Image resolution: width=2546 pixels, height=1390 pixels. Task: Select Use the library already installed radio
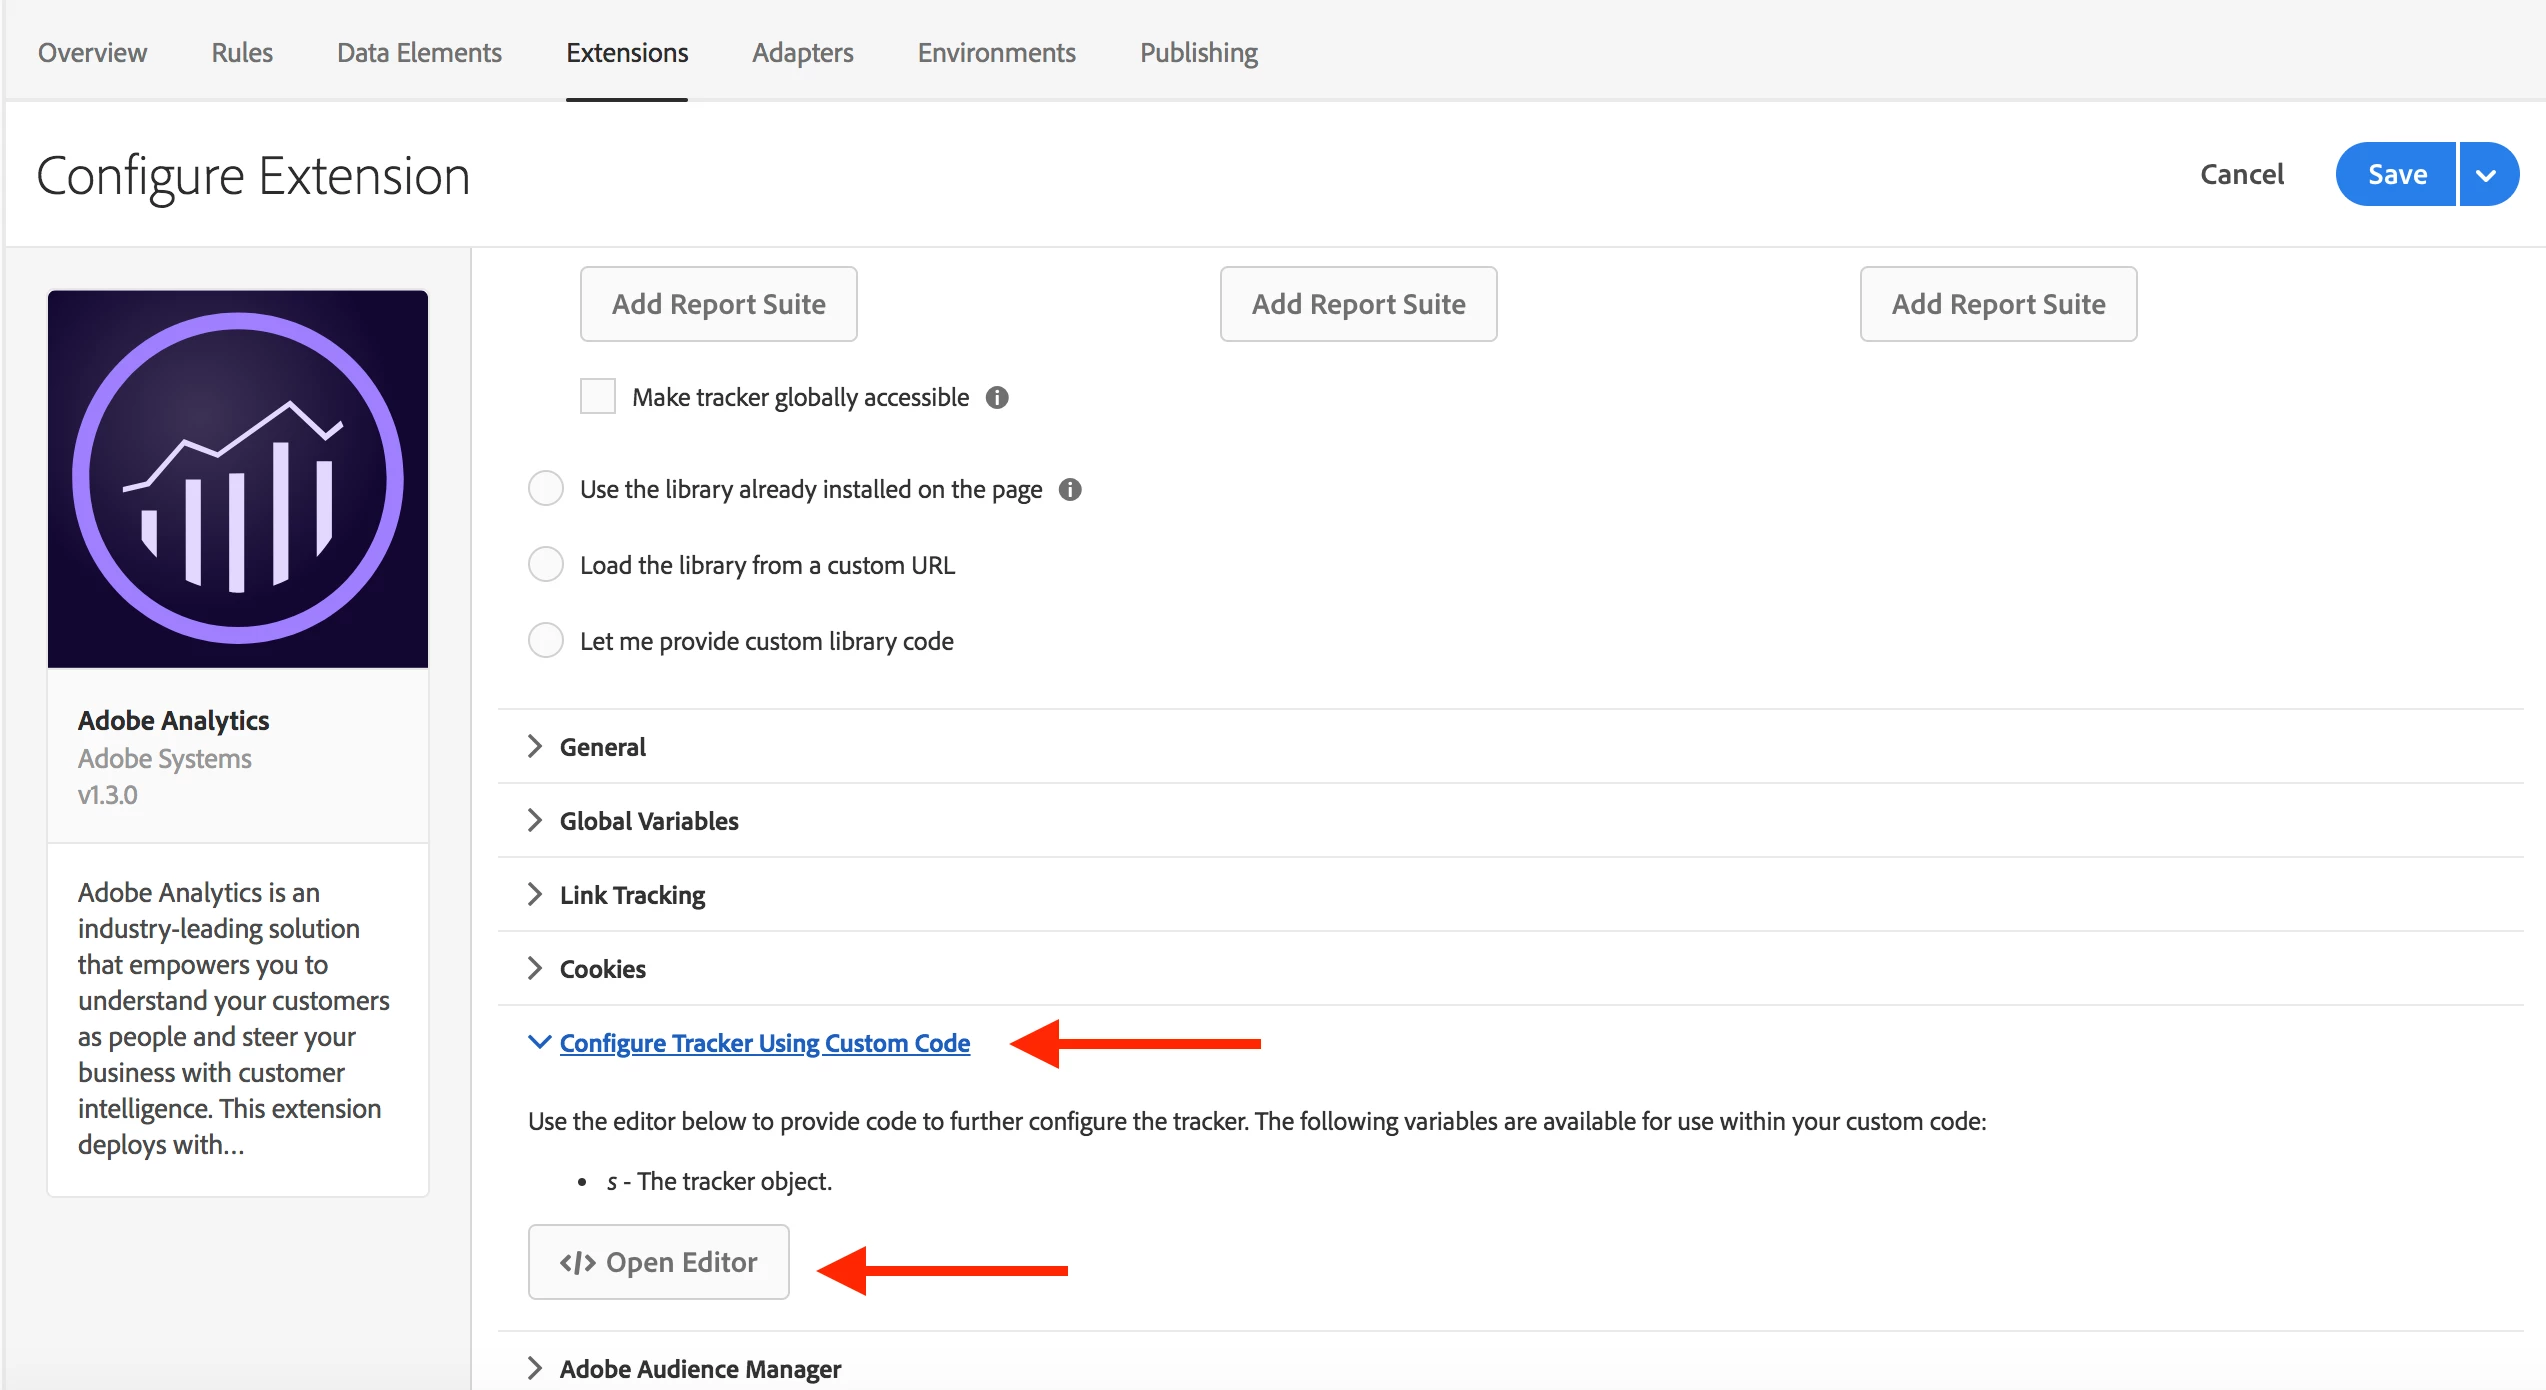(546, 489)
